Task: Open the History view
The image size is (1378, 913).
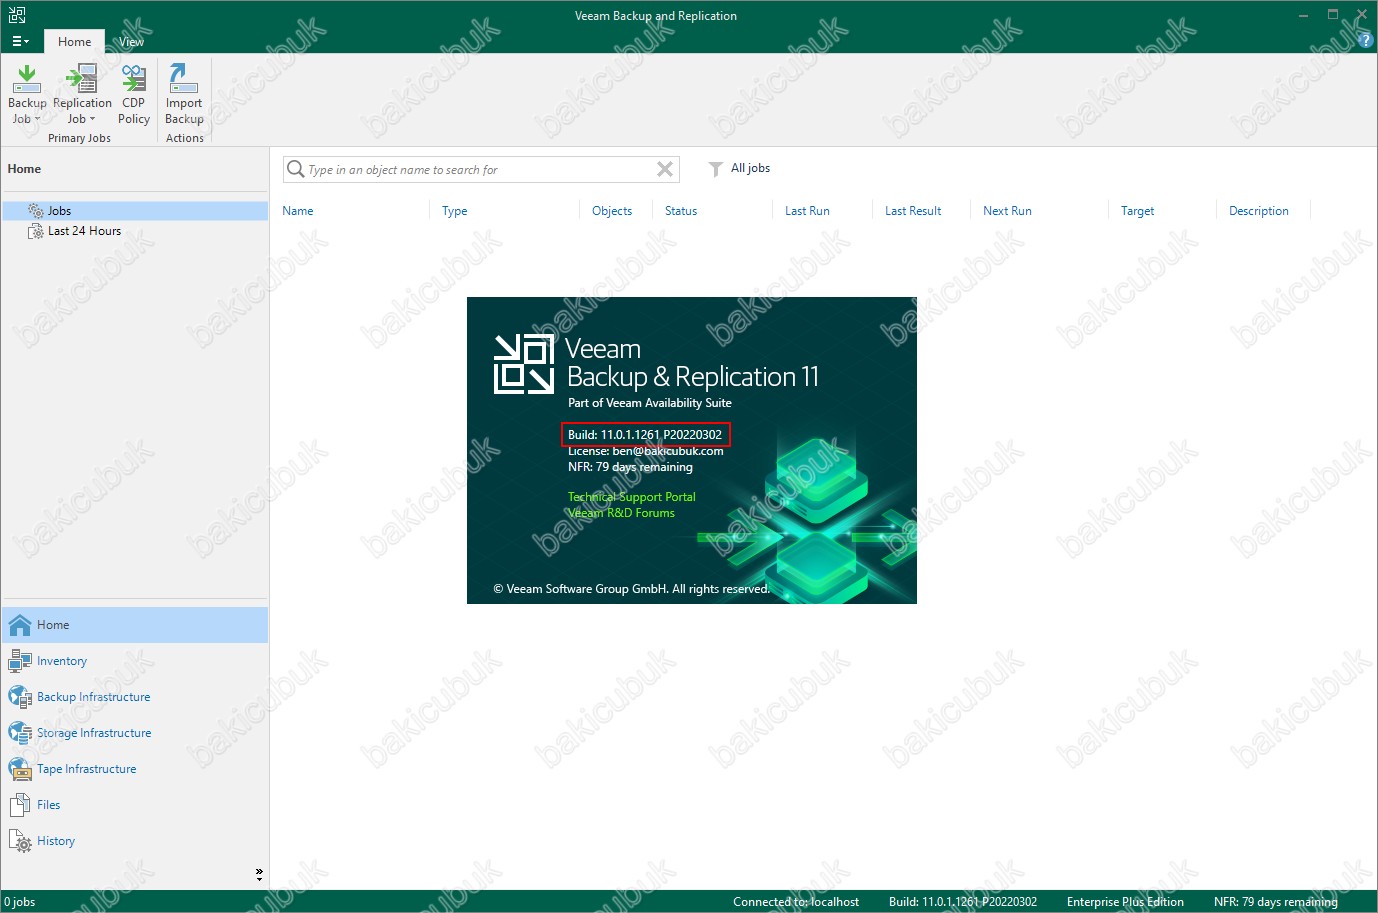Action: click(135, 841)
